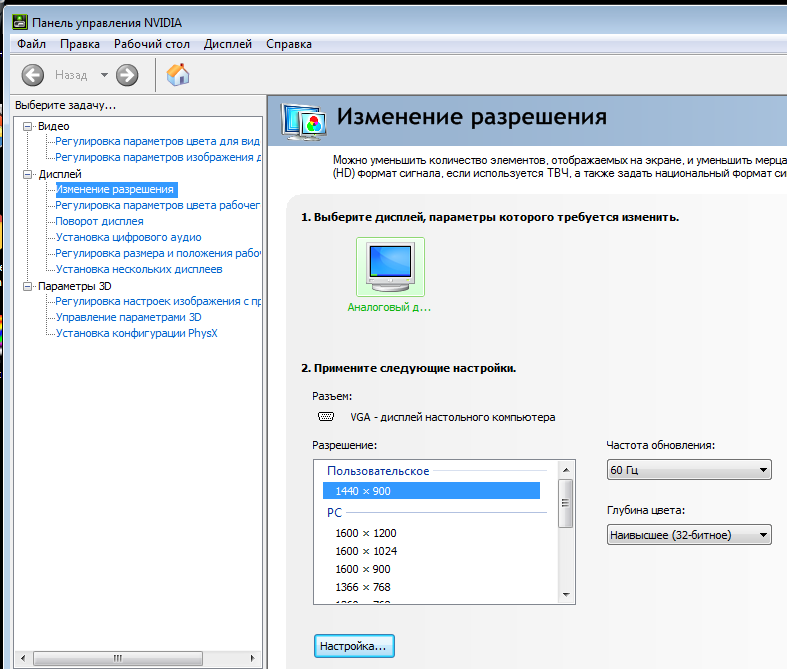Open the Home page icon

pyautogui.click(x=178, y=75)
